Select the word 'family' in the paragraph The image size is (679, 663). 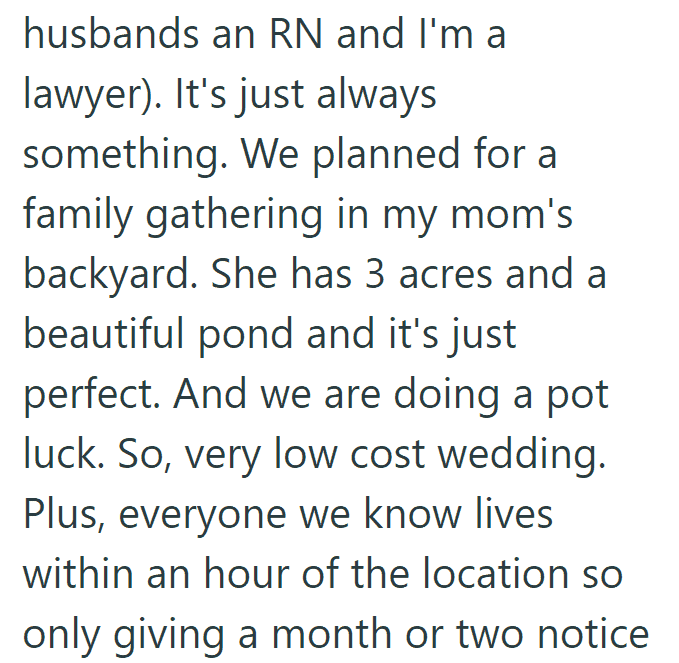coord(78,215)
